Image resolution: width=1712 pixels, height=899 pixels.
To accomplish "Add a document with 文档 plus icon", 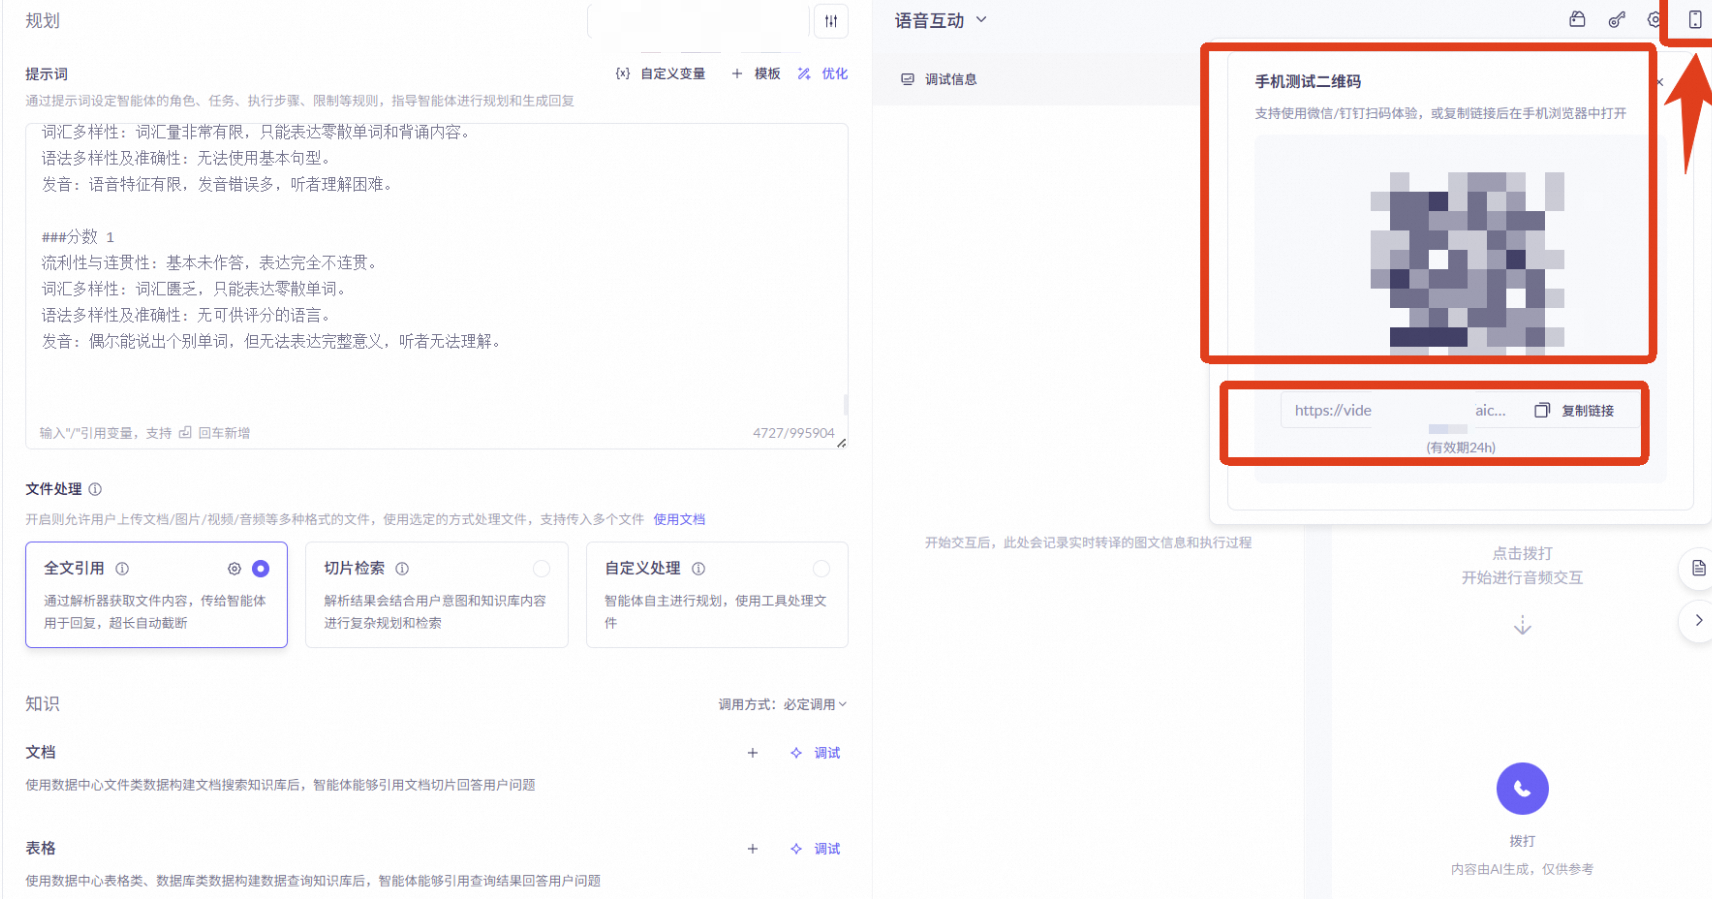I will [x=753, y=753].
